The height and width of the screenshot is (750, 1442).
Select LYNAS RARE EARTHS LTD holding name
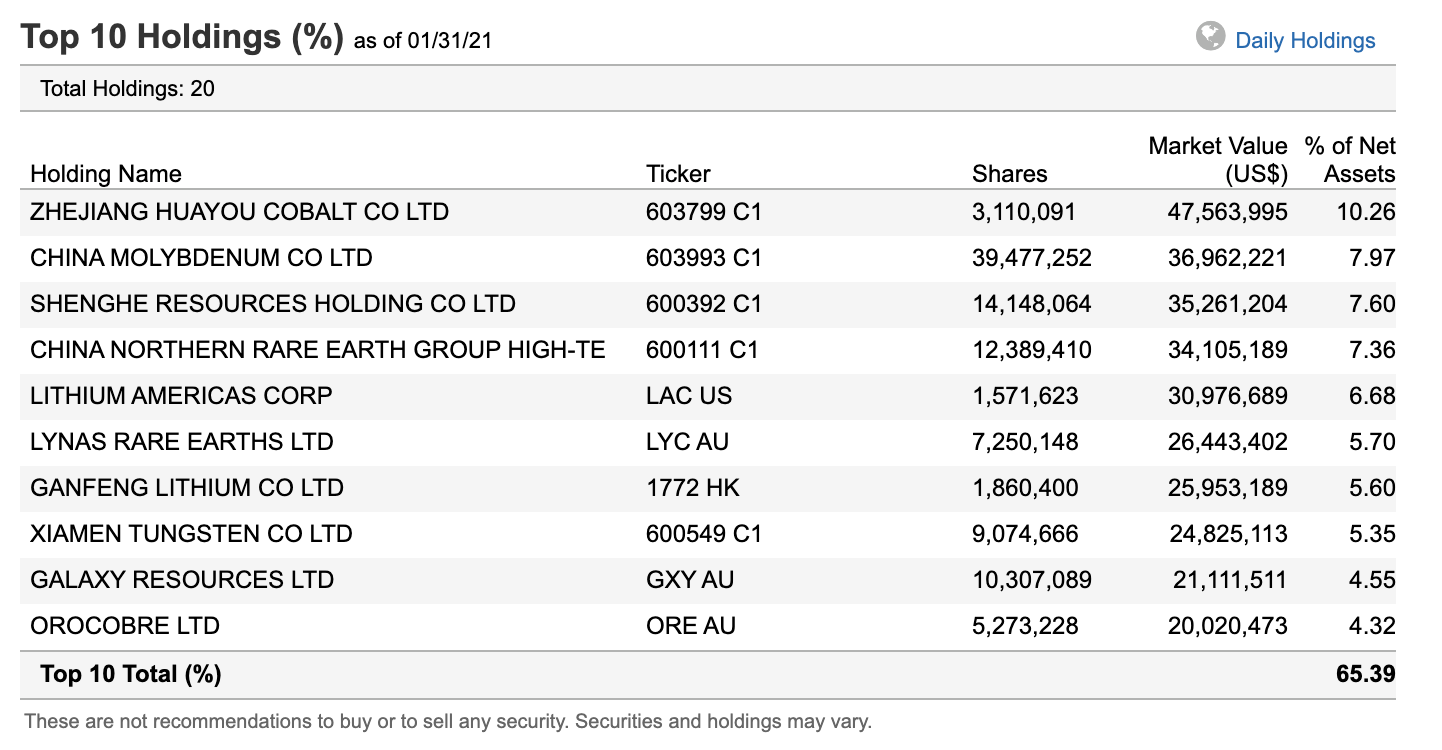click(x=182, y=442)
